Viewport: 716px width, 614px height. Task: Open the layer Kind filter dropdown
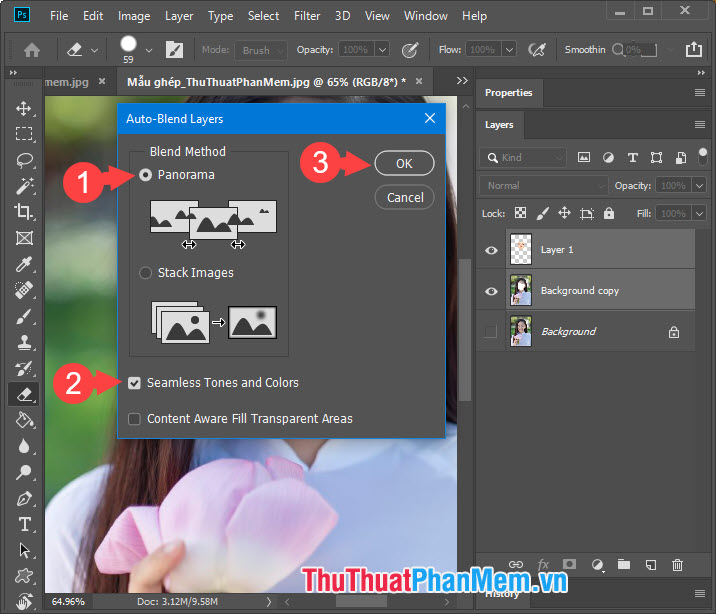[x=523, y=157]
